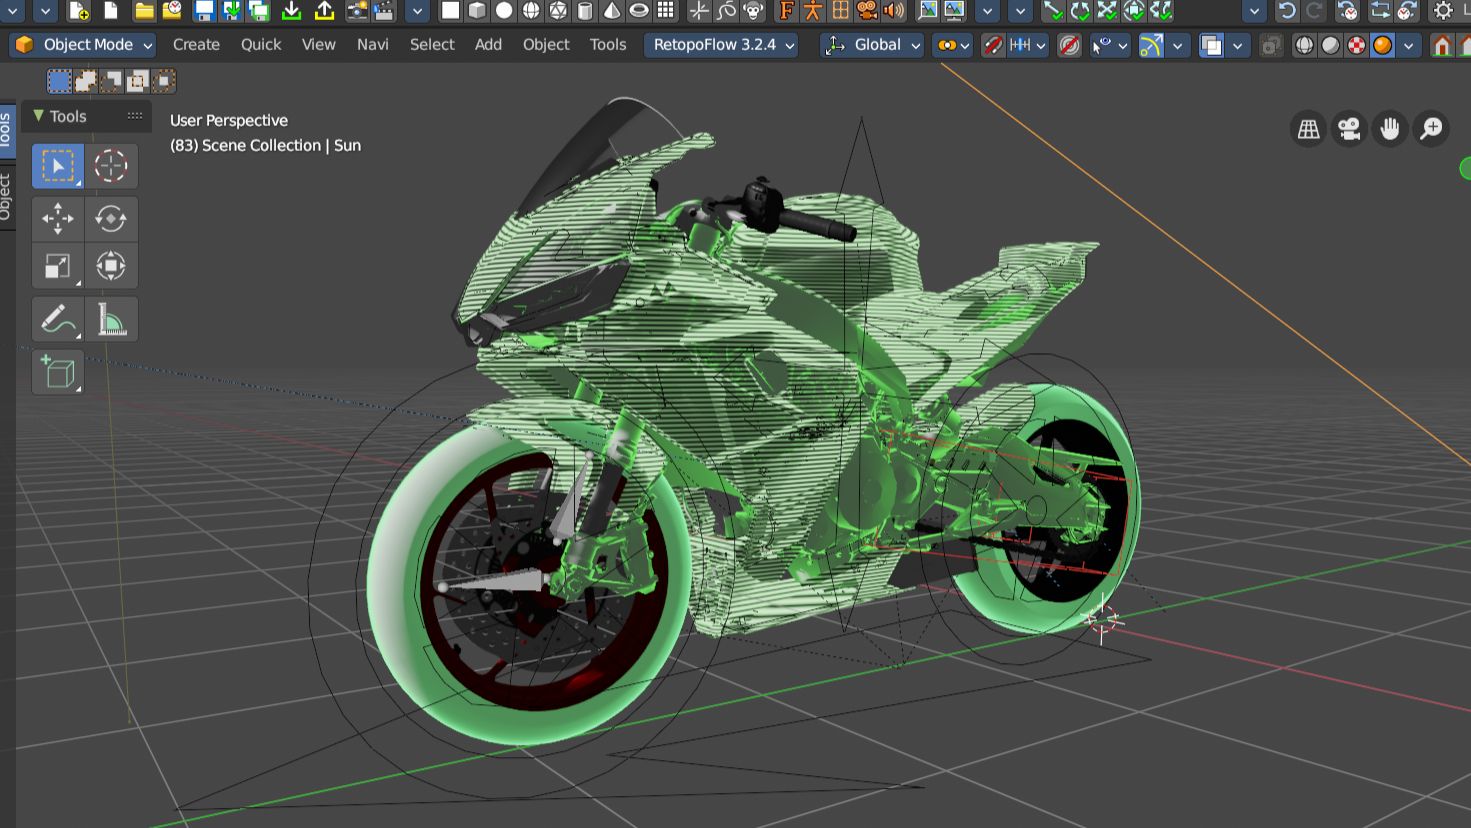Open the Add menu
The width and height of the screenshot is (1471, 828).
tap(488, 45)
